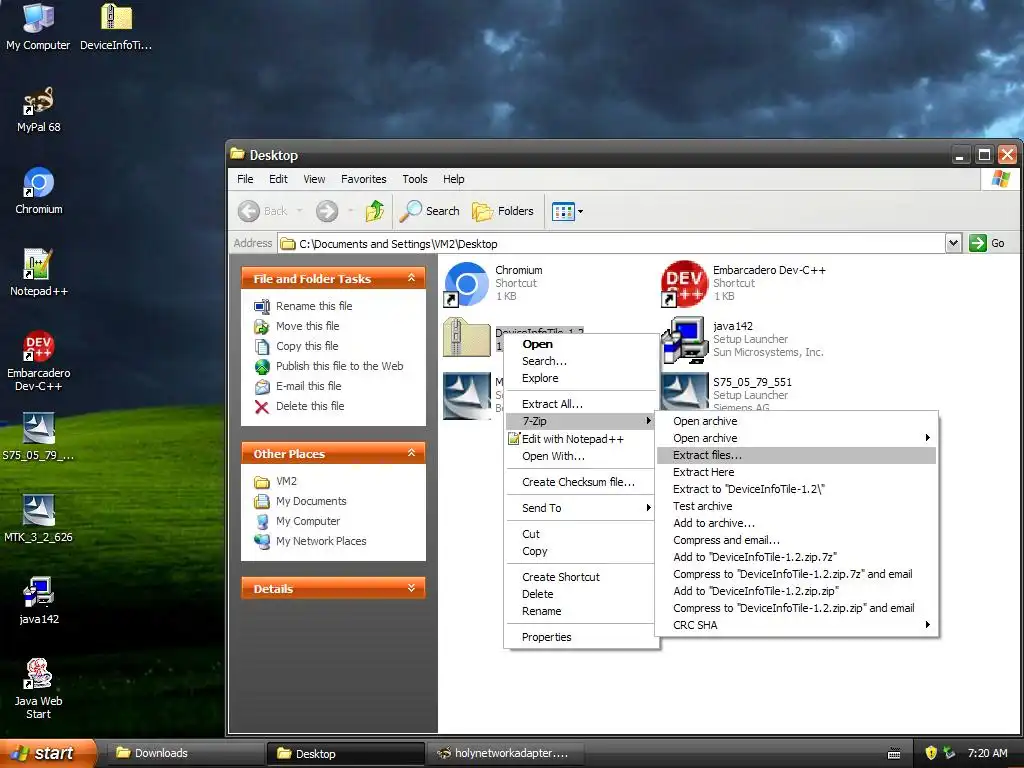Image resolution: width=1024 pixels, height=768 pixels.
Task: Select the Chromium desktop shortcut
Action: coord(39,191)
